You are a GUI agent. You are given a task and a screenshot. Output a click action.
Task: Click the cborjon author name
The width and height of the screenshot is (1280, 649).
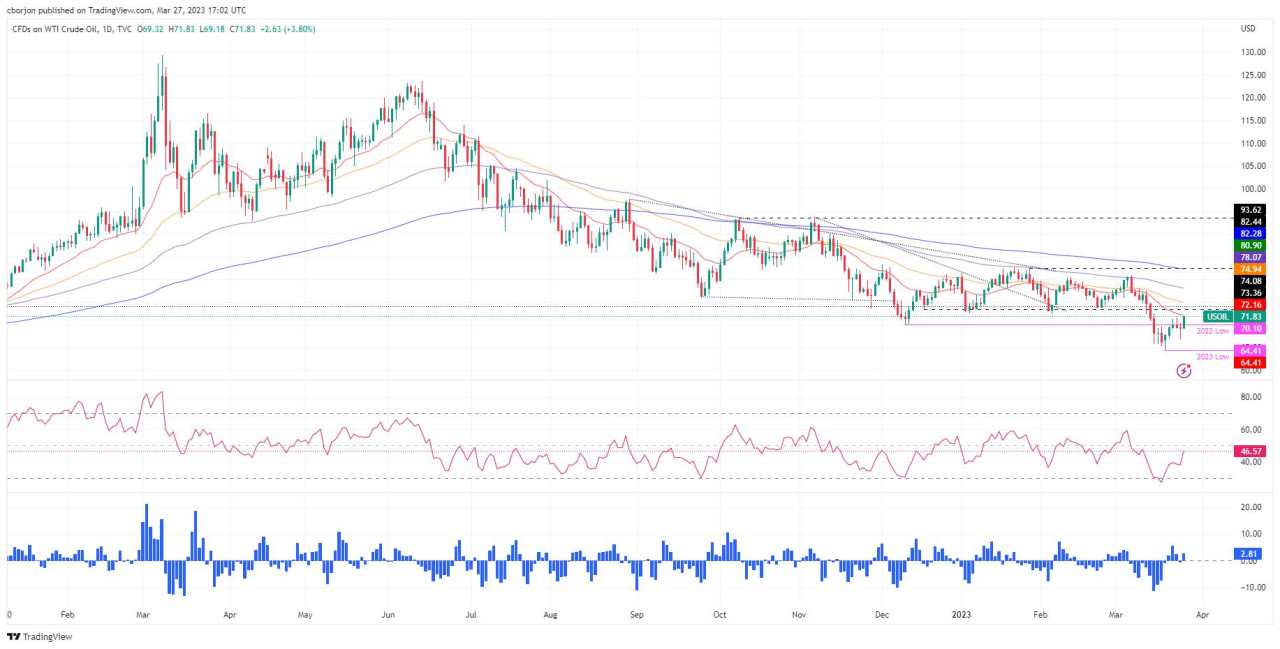pyautogui.click(x=23, y=10)
